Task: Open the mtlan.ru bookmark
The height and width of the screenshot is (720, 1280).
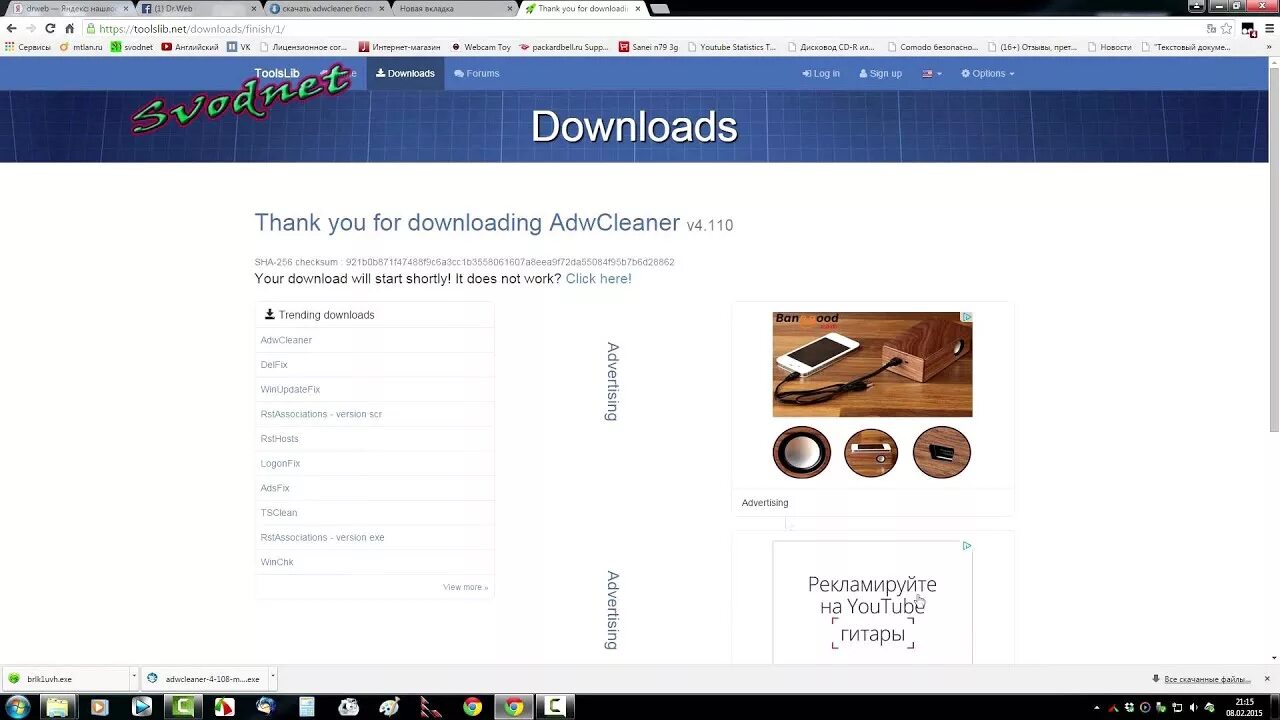Action: (x=81, y=47)
